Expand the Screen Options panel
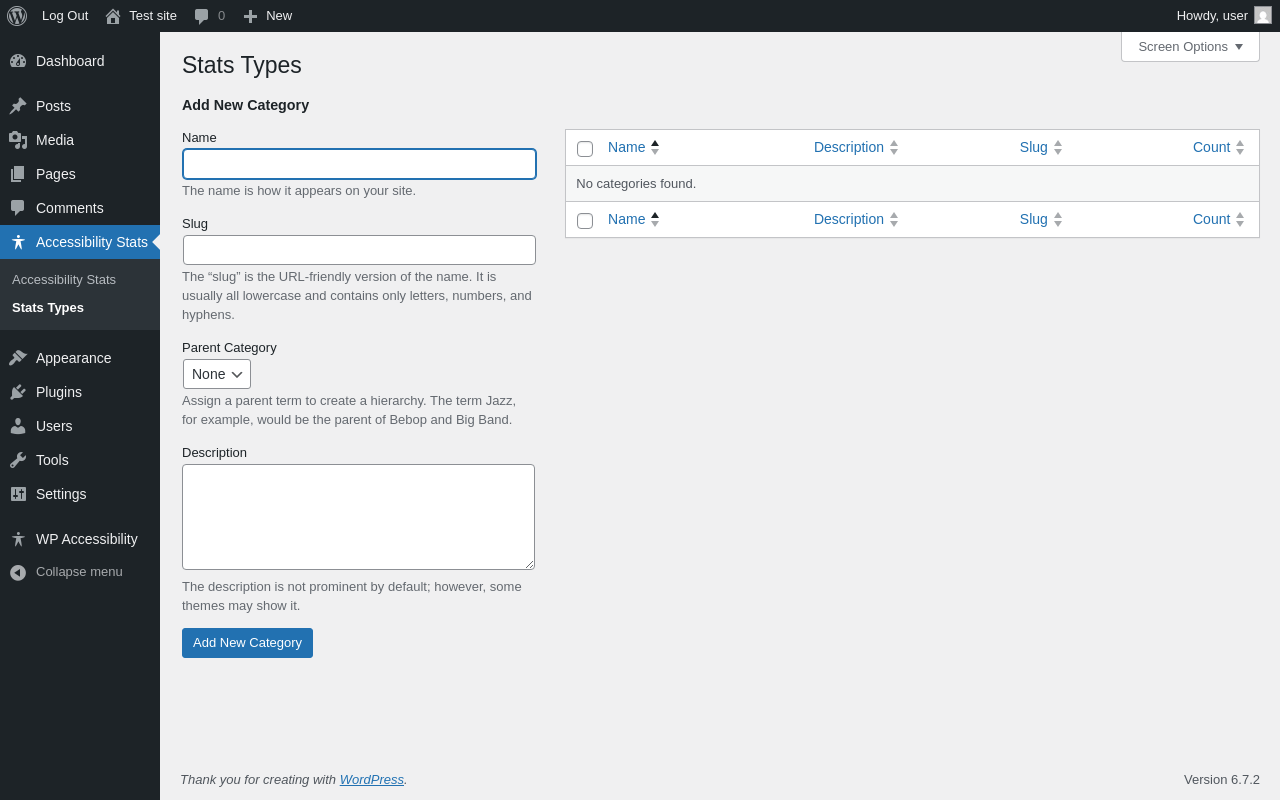Viewport: 1280px width, 800px height. click(1190, 46)
